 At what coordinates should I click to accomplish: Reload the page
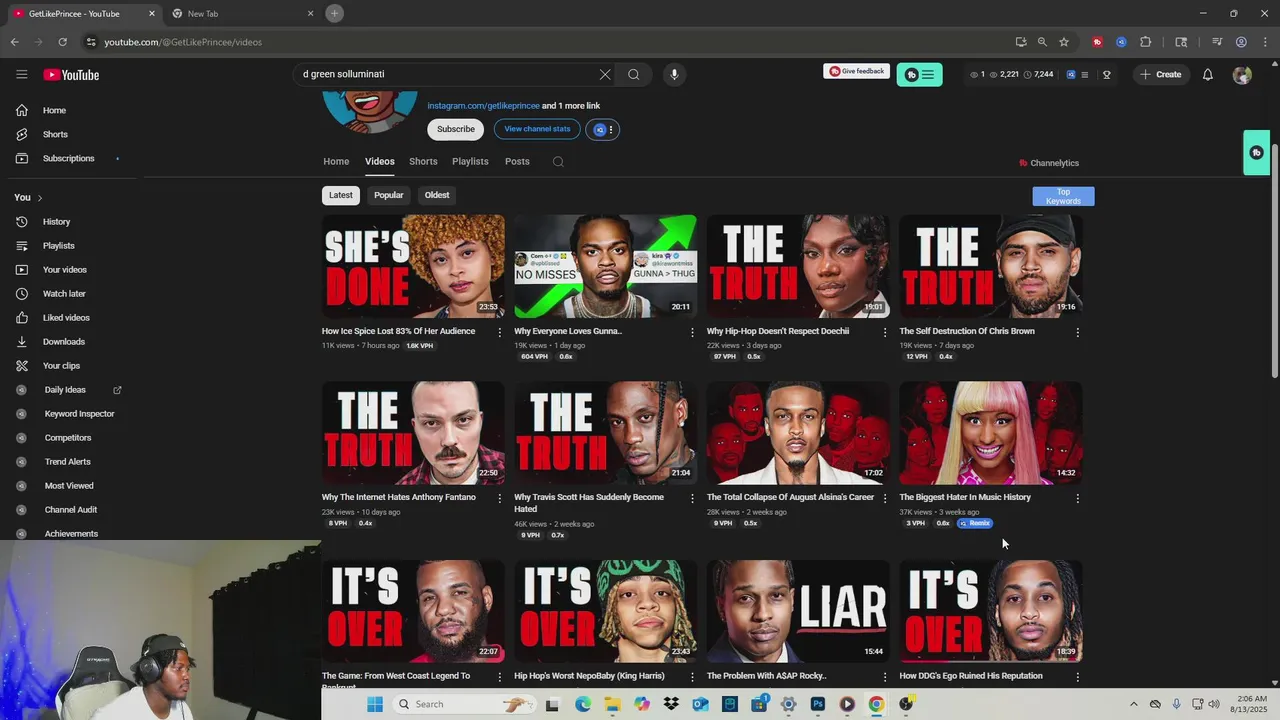coord(62,42)
